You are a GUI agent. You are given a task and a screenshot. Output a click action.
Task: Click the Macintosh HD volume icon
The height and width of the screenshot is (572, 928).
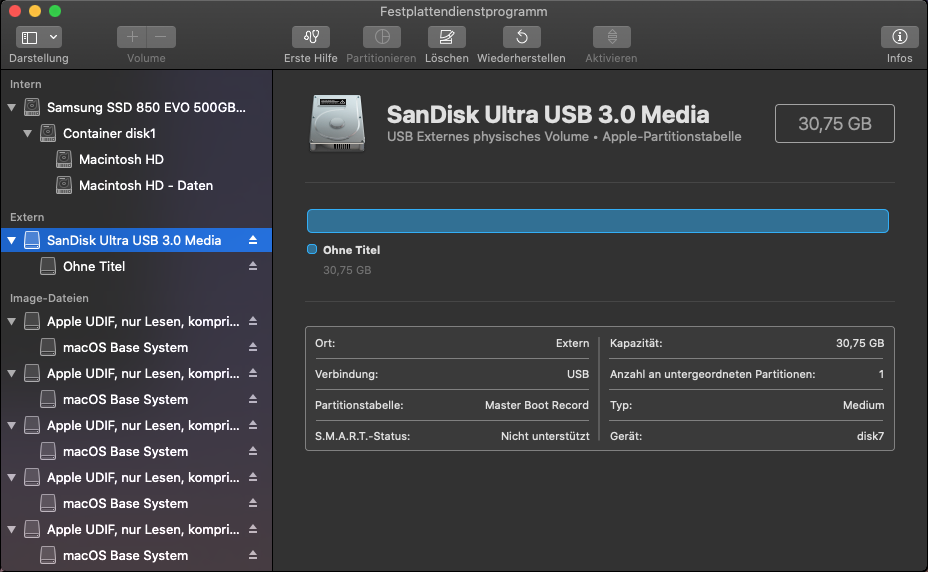64,159
